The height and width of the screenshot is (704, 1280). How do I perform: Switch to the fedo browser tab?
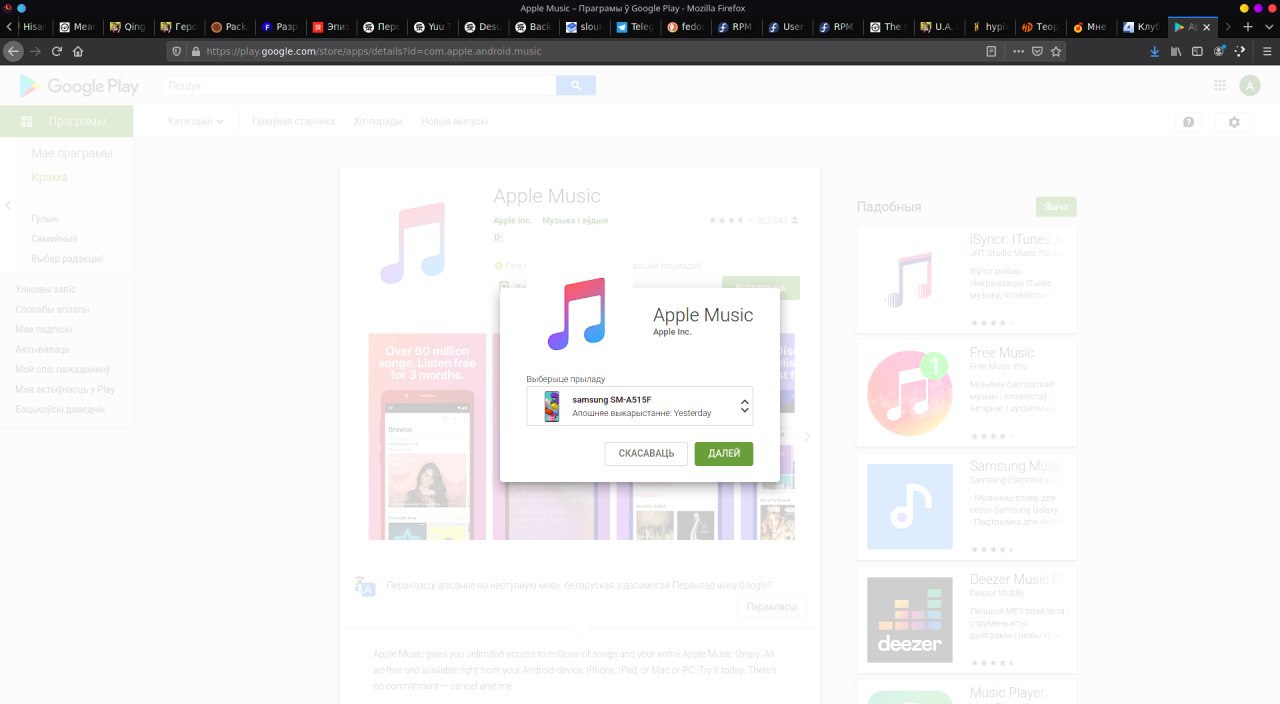685,27
